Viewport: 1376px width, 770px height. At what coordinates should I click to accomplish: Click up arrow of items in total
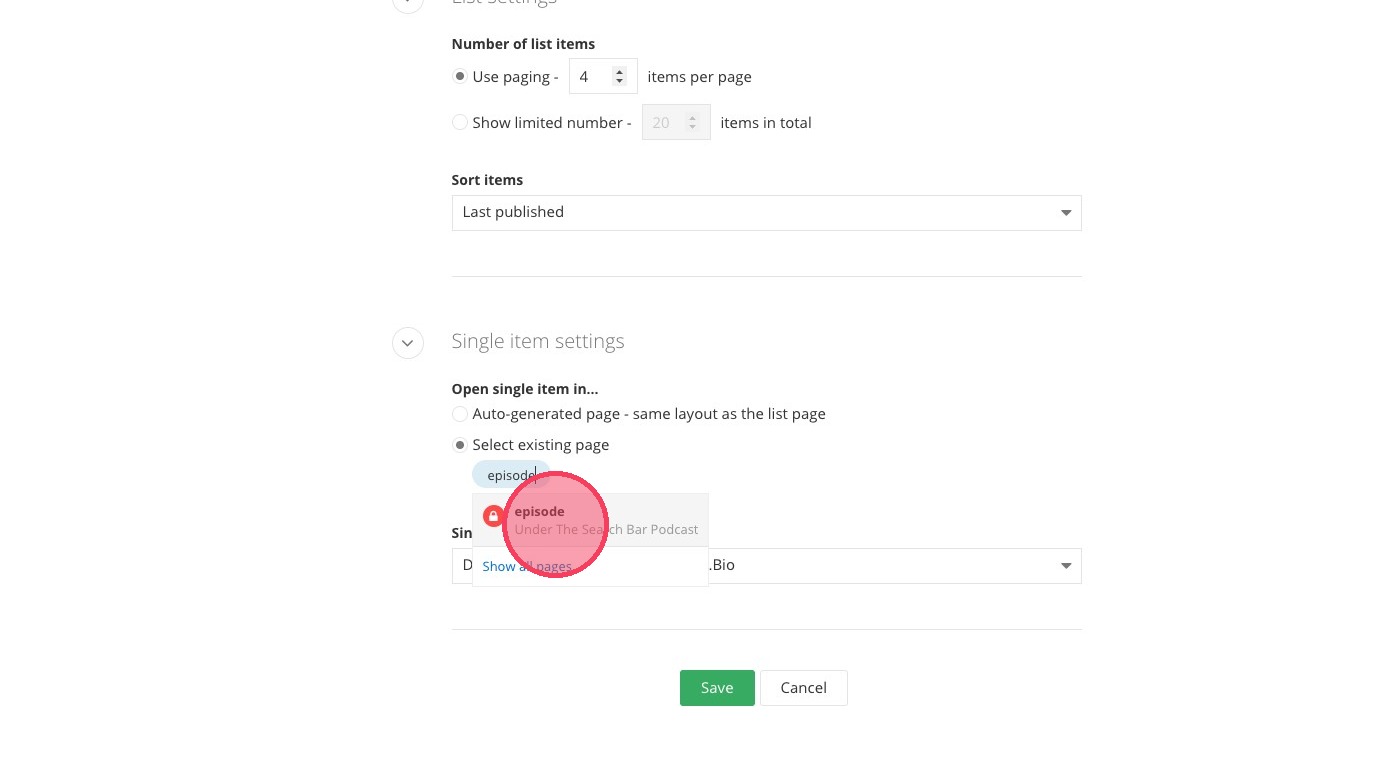[x=692, y=117]
